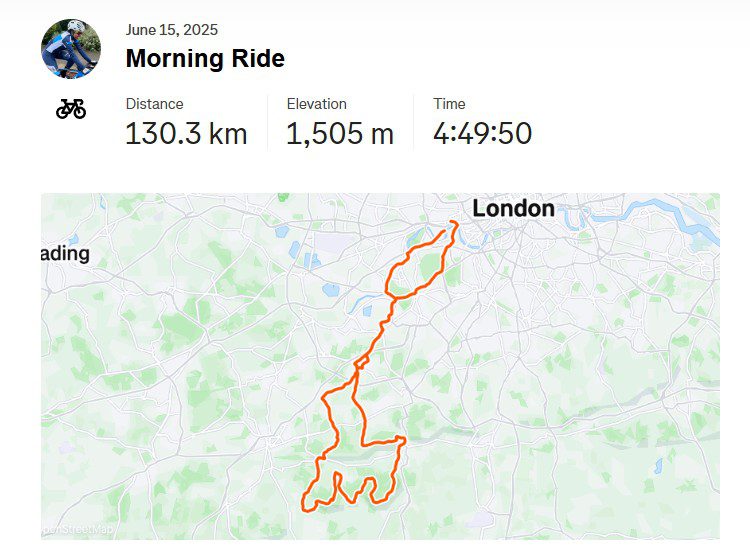Click the Time stat label

(x=449, y=104)
